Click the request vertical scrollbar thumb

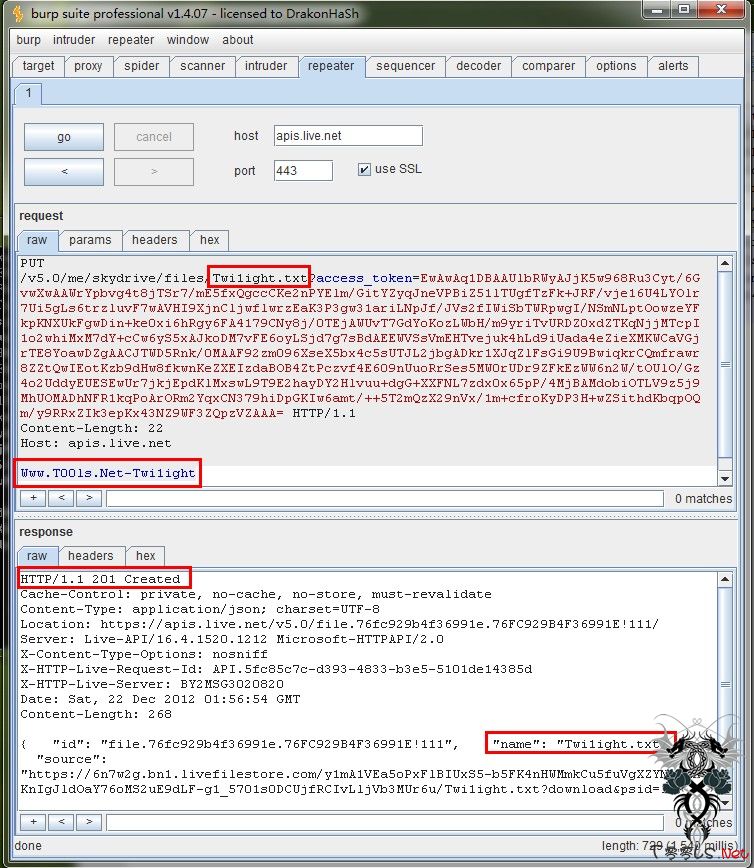[725, 364]
